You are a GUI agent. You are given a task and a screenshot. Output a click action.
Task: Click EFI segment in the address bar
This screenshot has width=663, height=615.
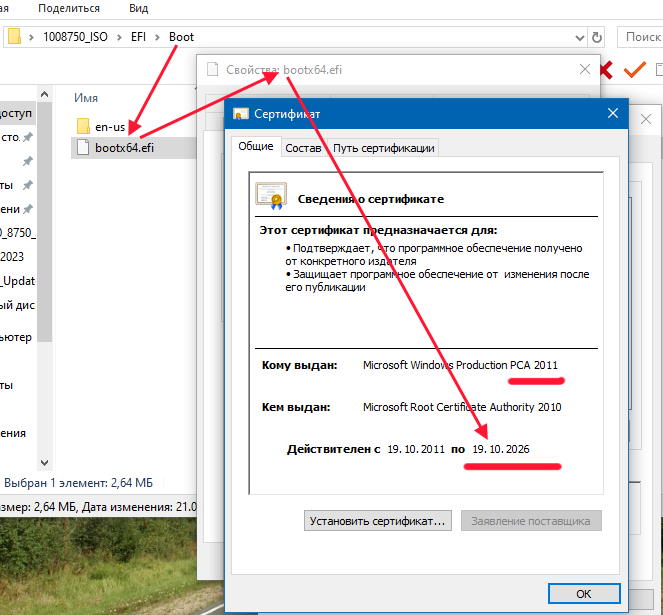point(138,37)
